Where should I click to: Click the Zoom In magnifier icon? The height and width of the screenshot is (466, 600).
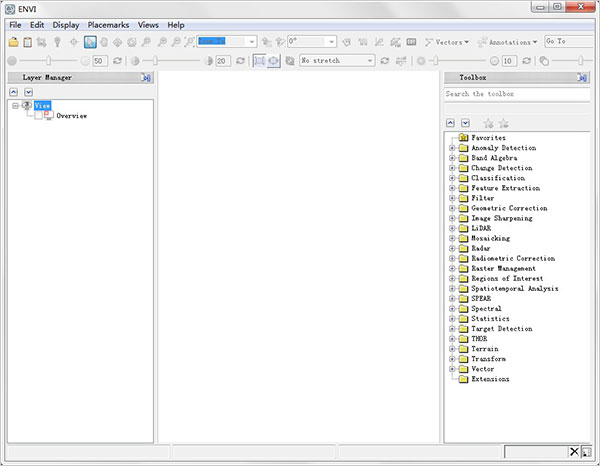pos(162,42)
